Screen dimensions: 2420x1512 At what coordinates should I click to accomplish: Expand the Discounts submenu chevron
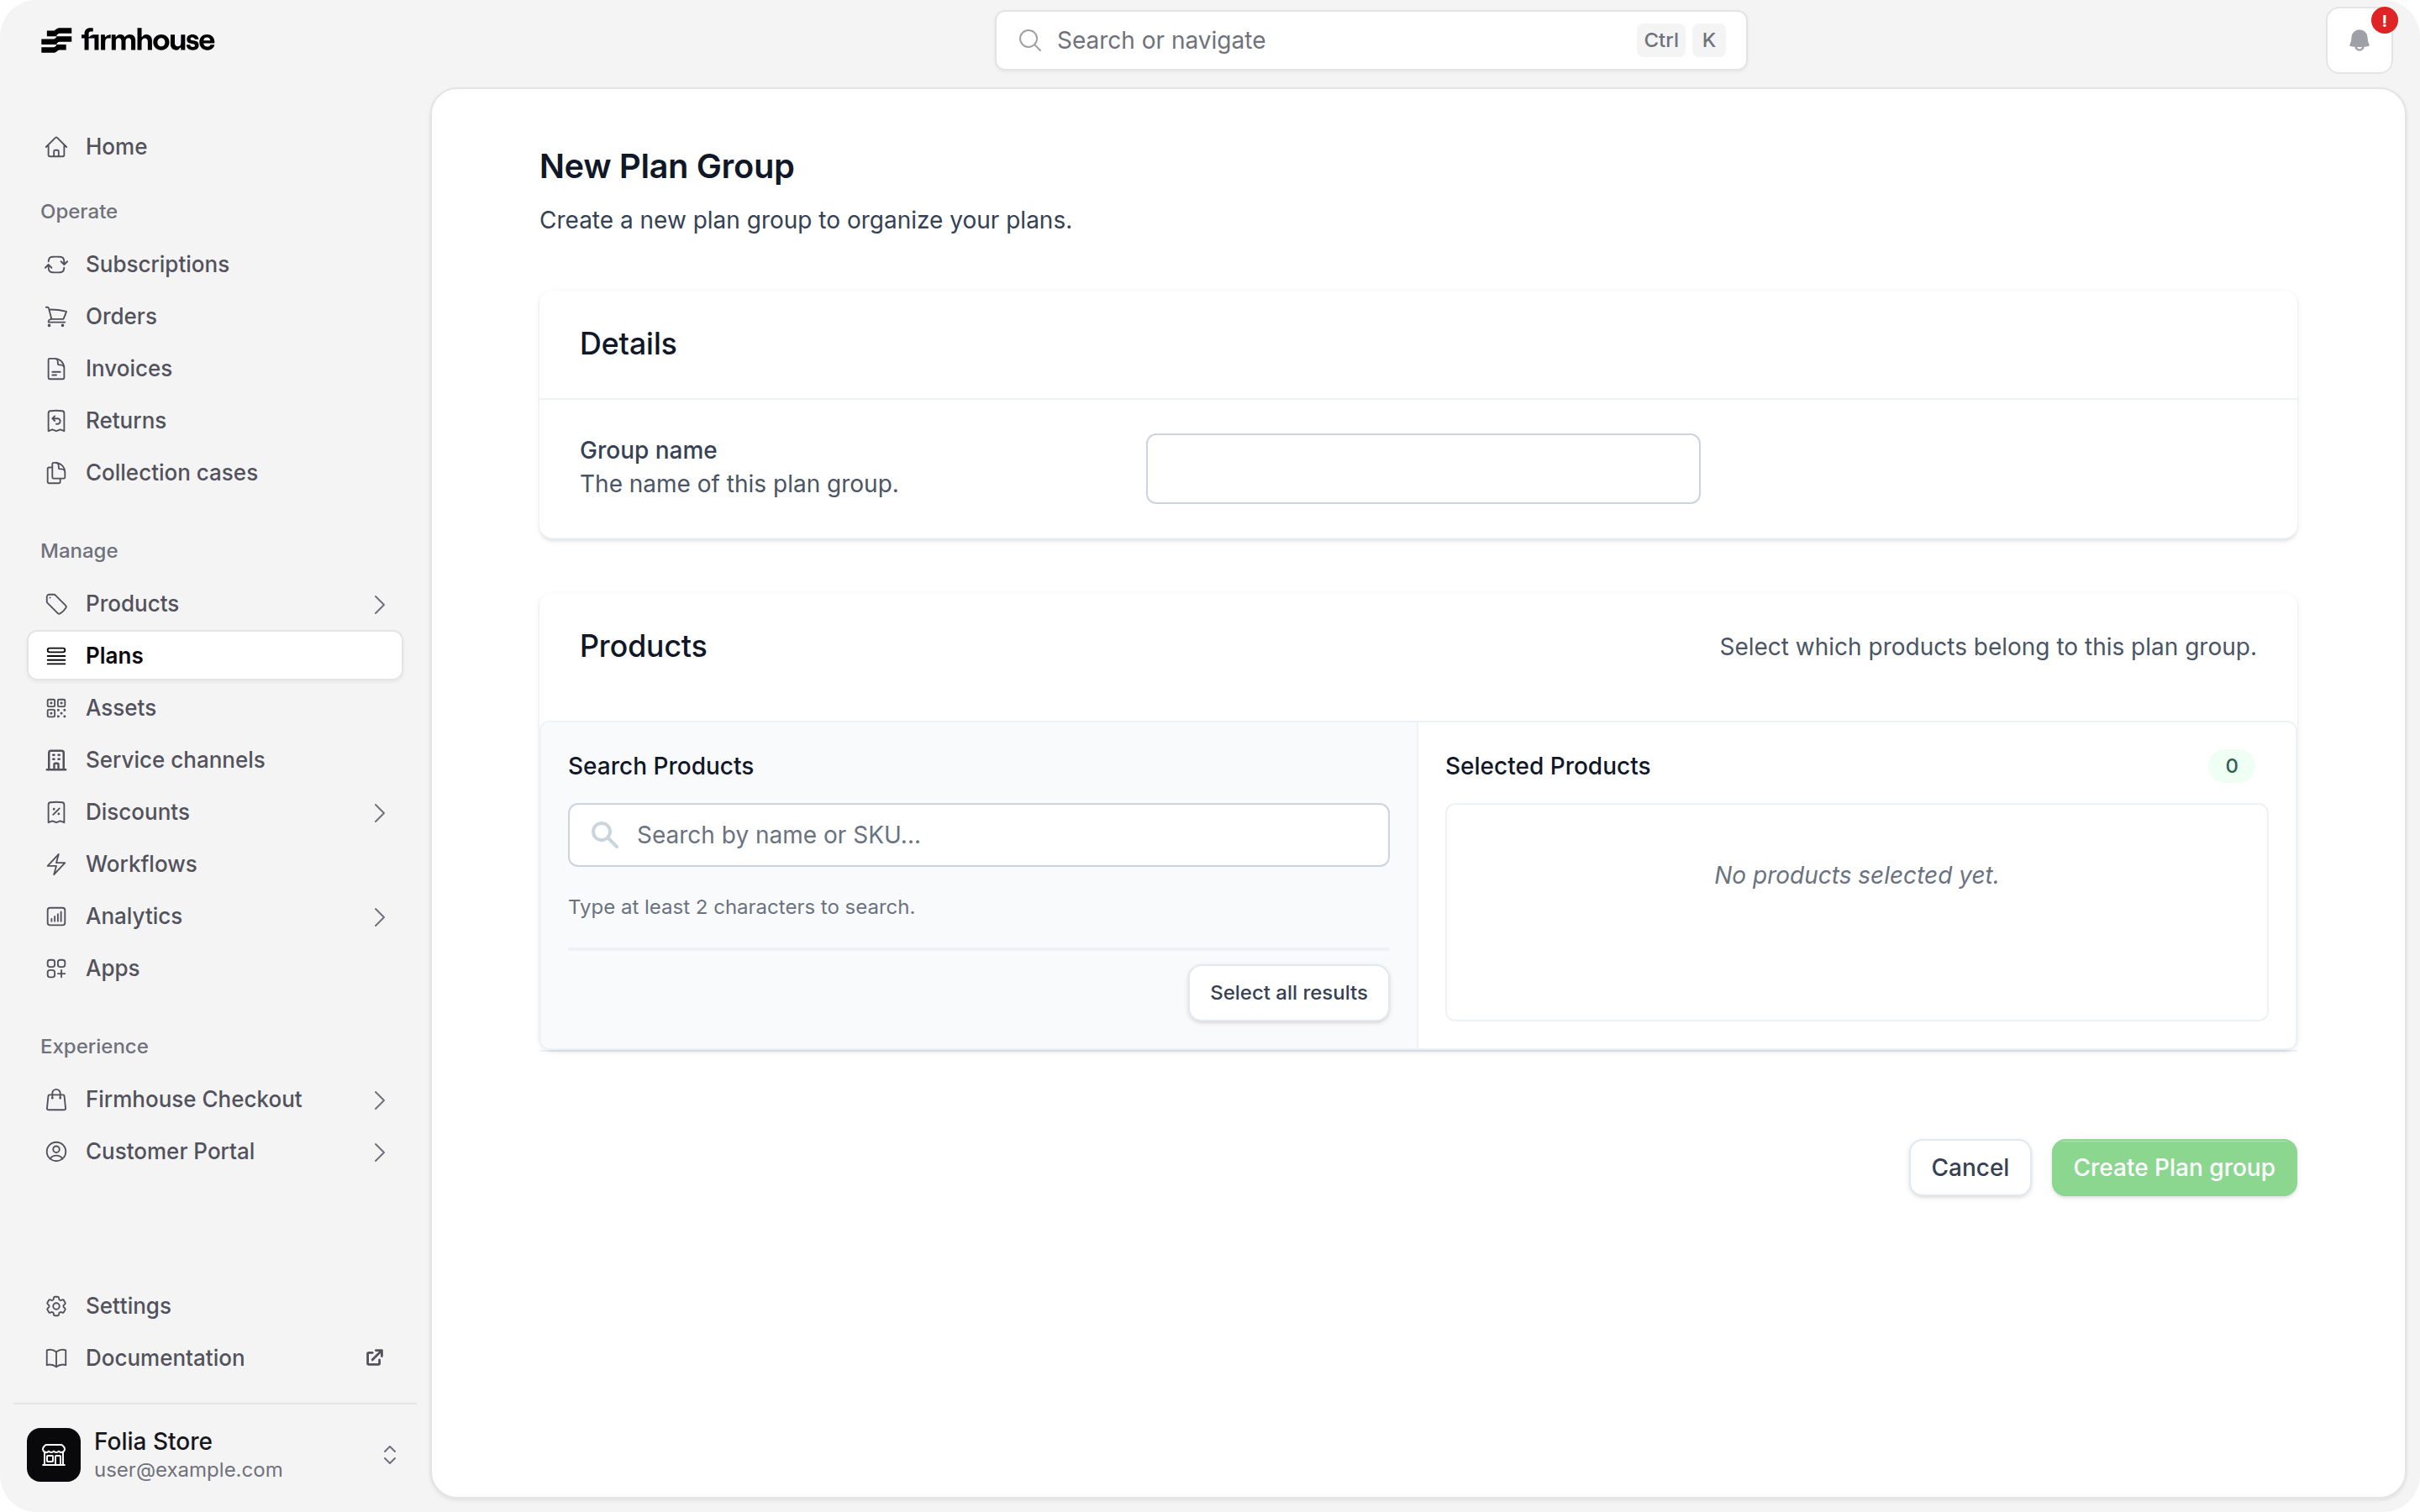tap(379, 812)
